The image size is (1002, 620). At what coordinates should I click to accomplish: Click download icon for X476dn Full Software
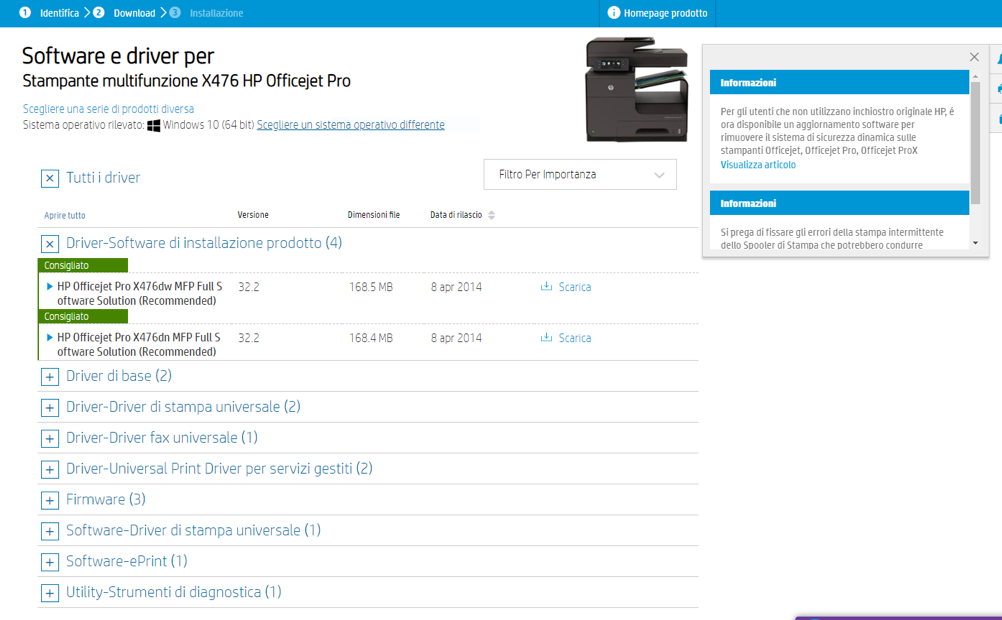click(546, 338)
